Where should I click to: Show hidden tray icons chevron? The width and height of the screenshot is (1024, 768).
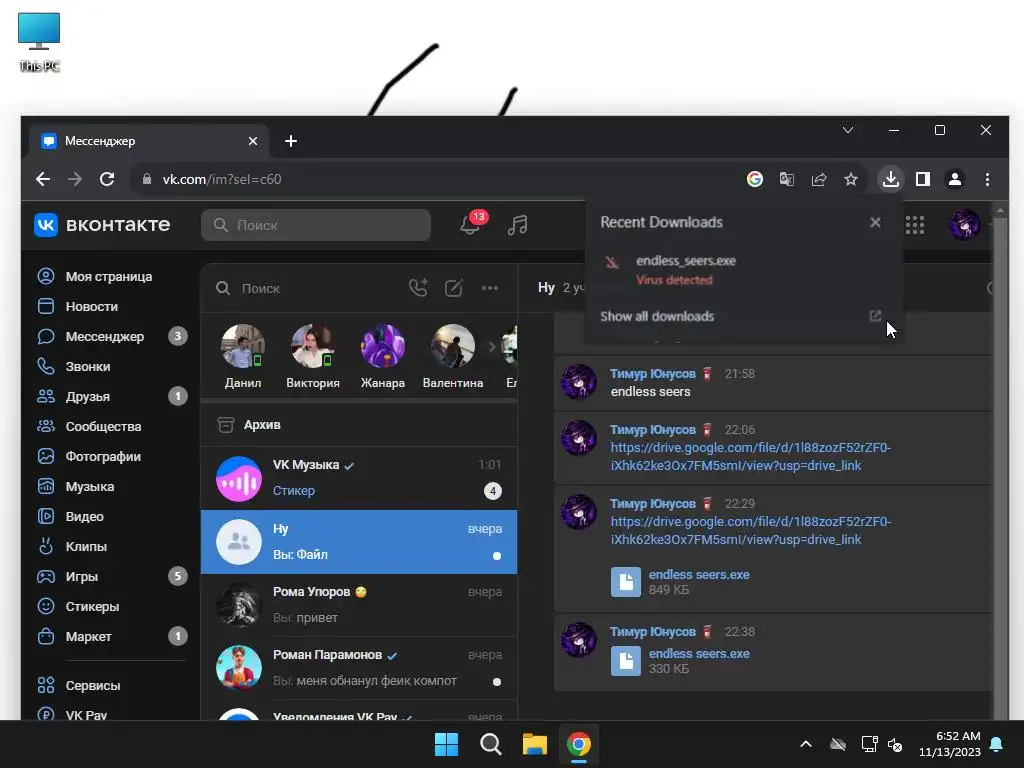click(806, 744)
